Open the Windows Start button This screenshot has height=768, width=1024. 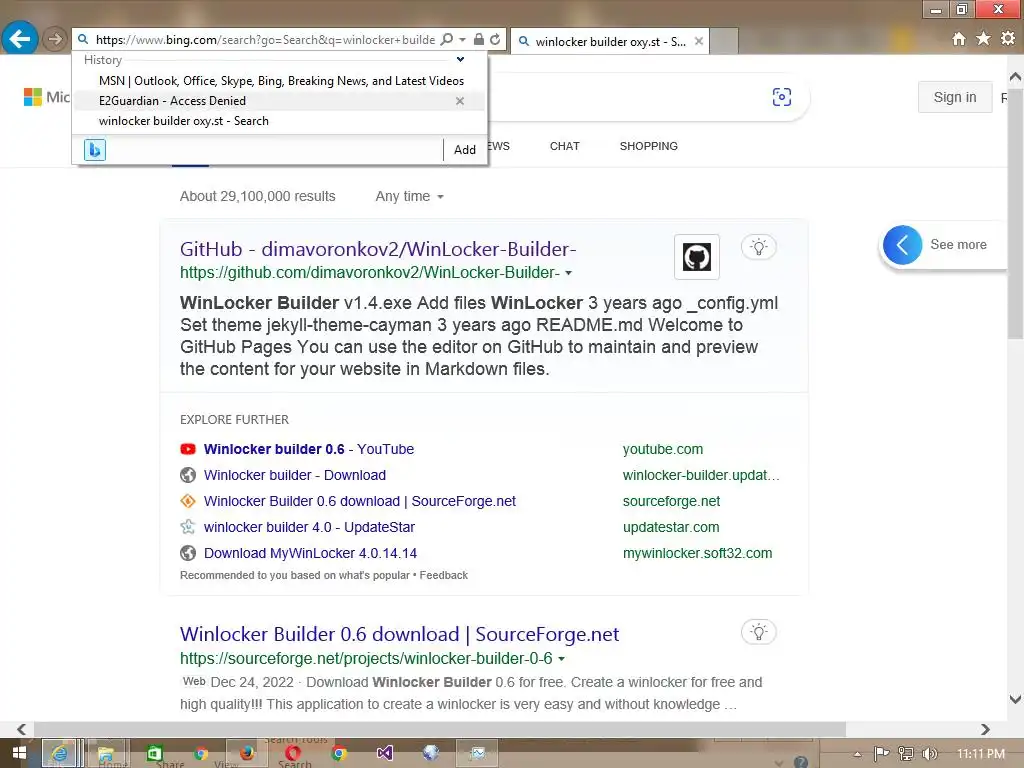(19, 753)
